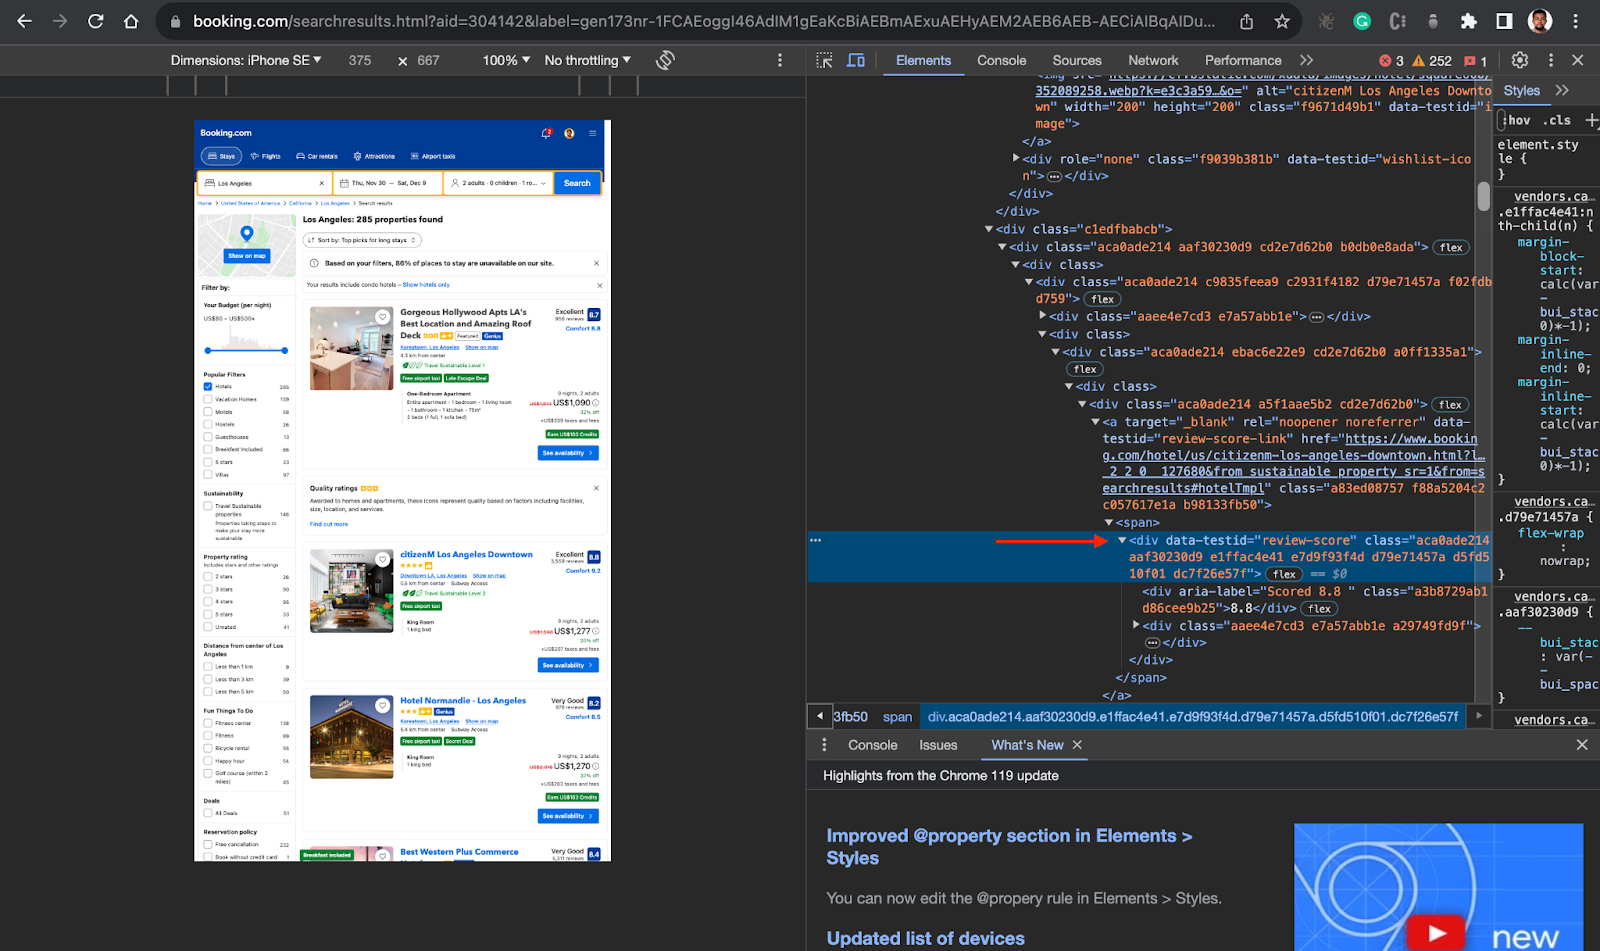
Task: Close the Quality ratings info box
Action: tap(597, 488)
